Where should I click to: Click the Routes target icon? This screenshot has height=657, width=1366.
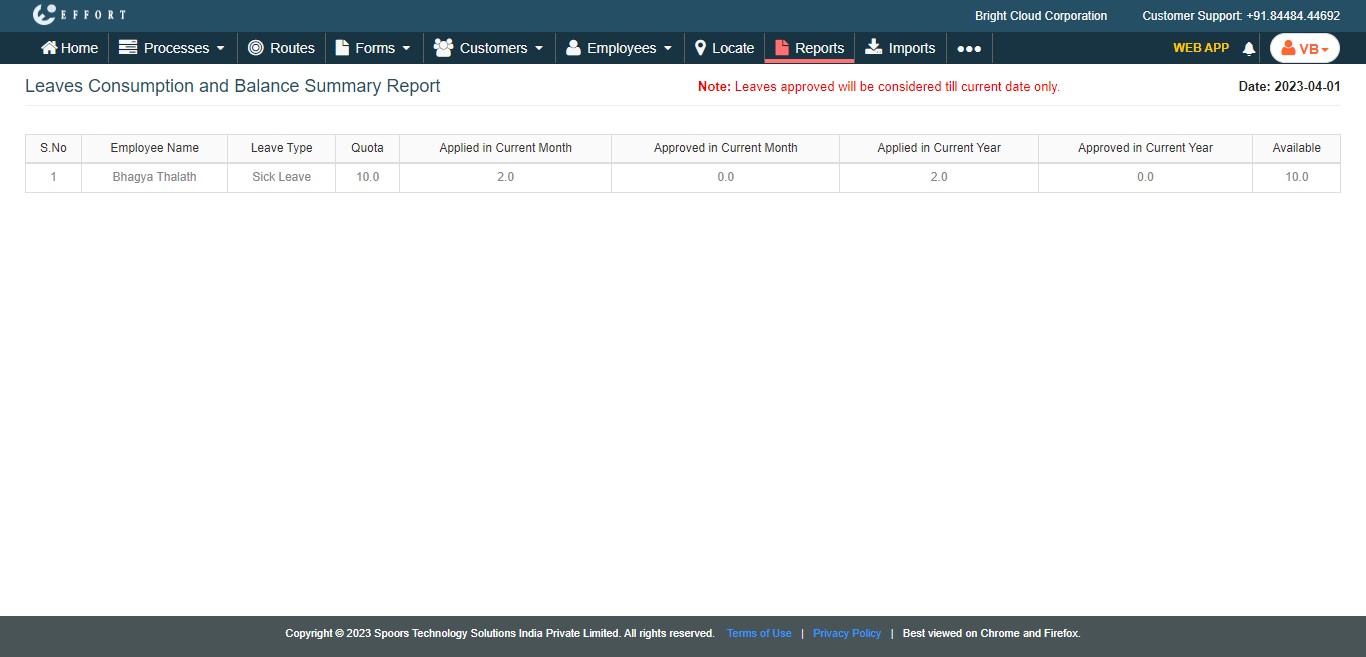click(256, 48)
